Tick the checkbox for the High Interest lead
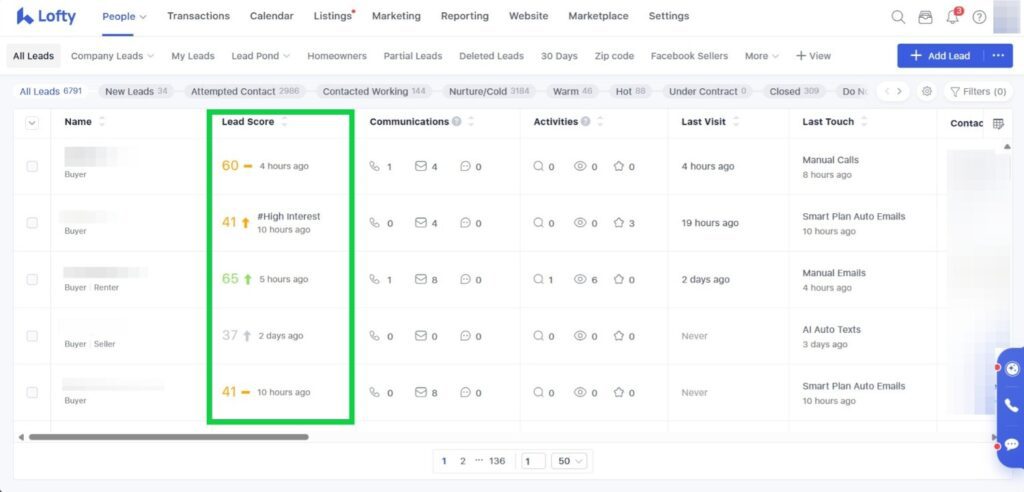Viewport: 1024px width, 492px height. 32,223
